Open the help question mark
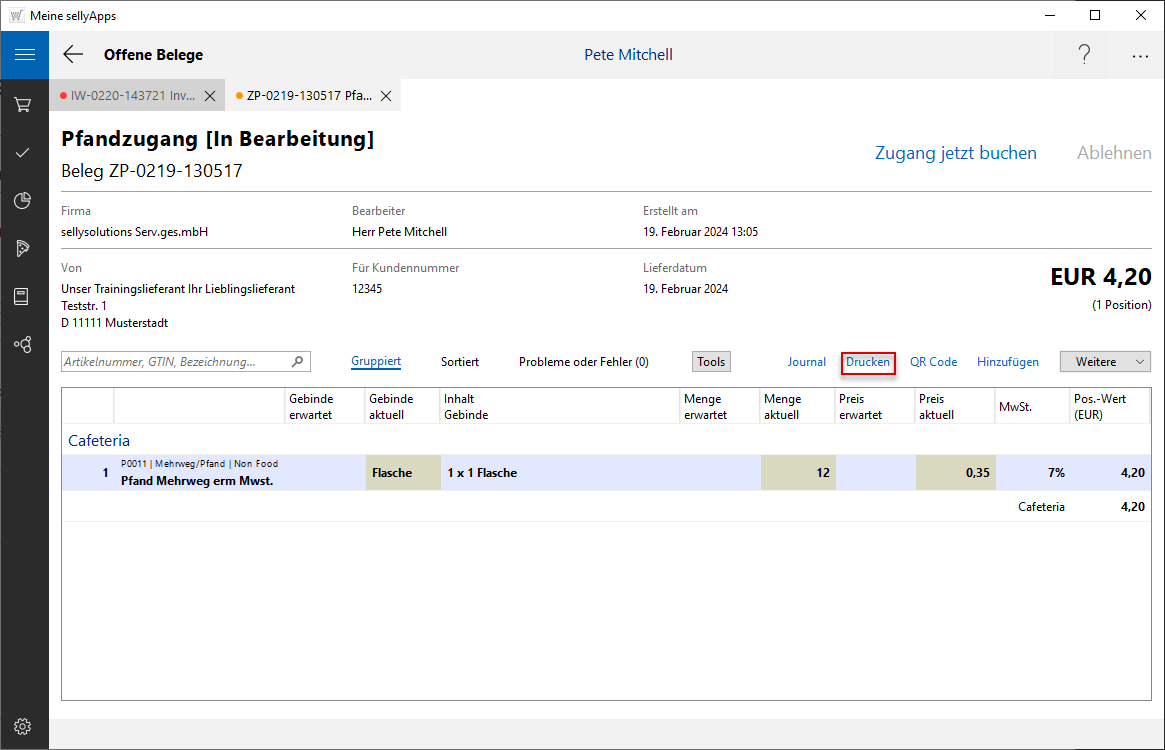Image resolution: width=1165 pixels, height=750 pixels. point(1084,55)
